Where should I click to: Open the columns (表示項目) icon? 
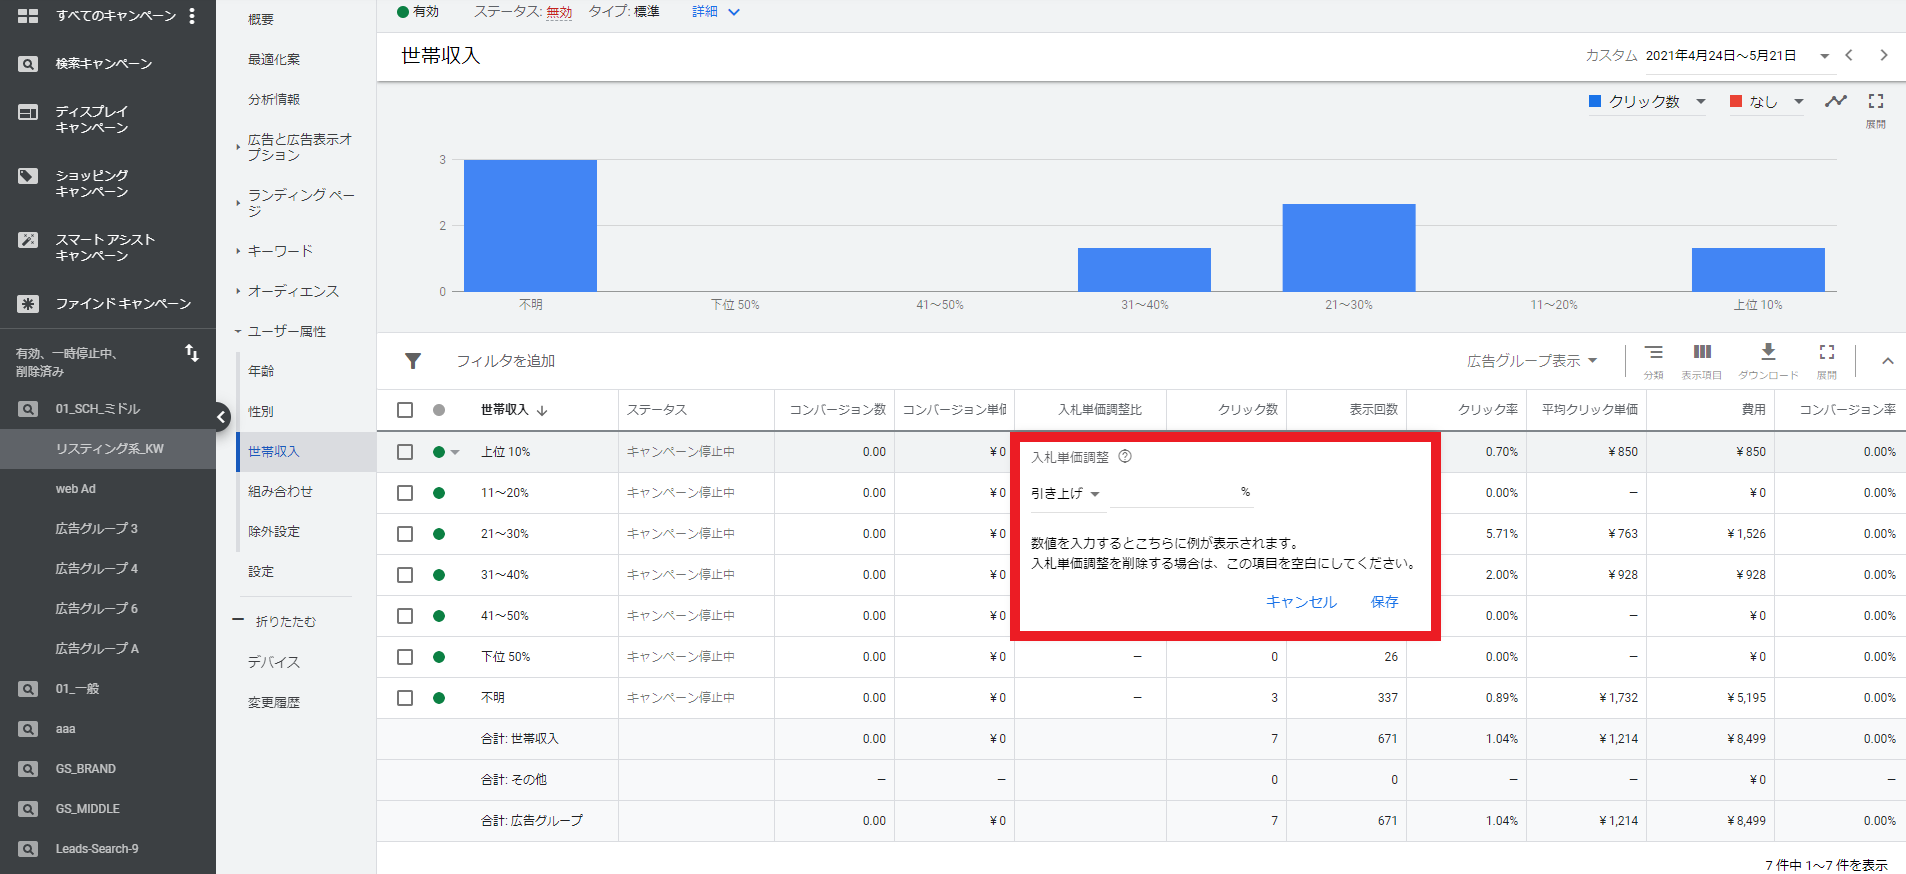click(1702, 352)
